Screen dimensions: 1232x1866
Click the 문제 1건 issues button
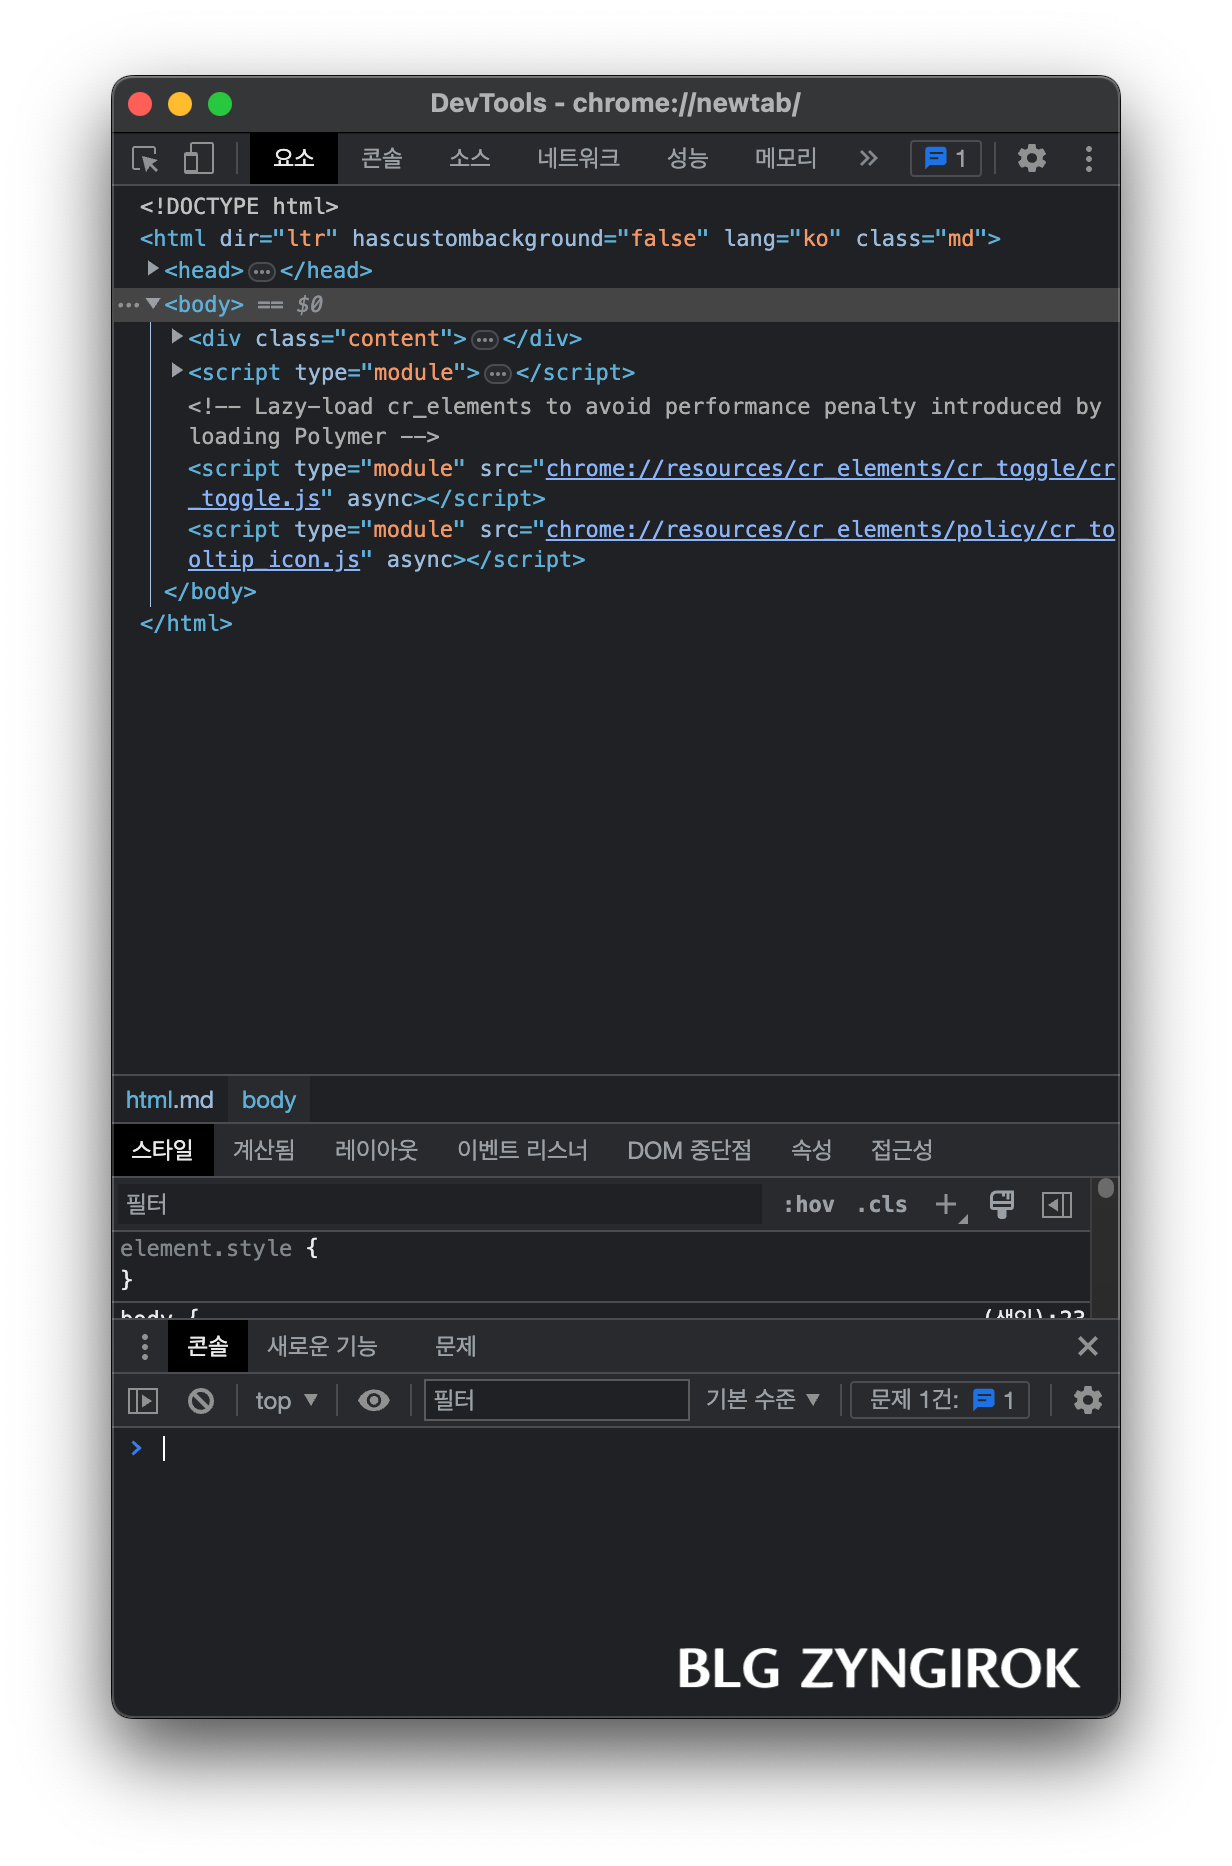(940, 1400)
